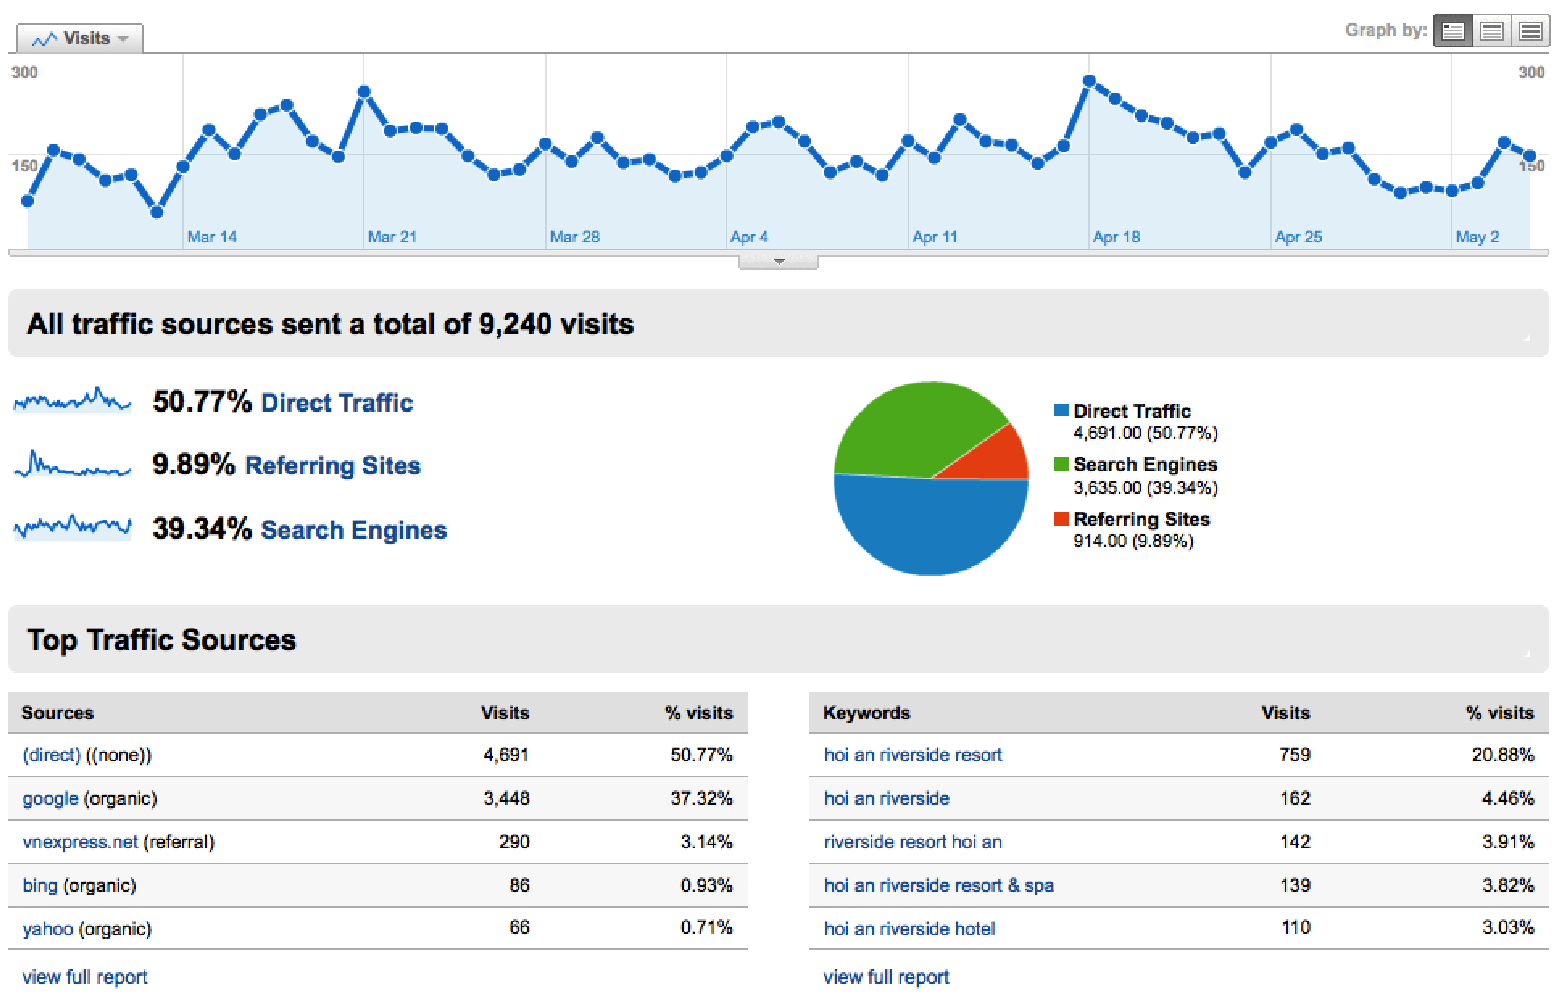Open keyword 'hoi an riverside'
This screenshot has height=998, width=1564.
pos(886,799)
